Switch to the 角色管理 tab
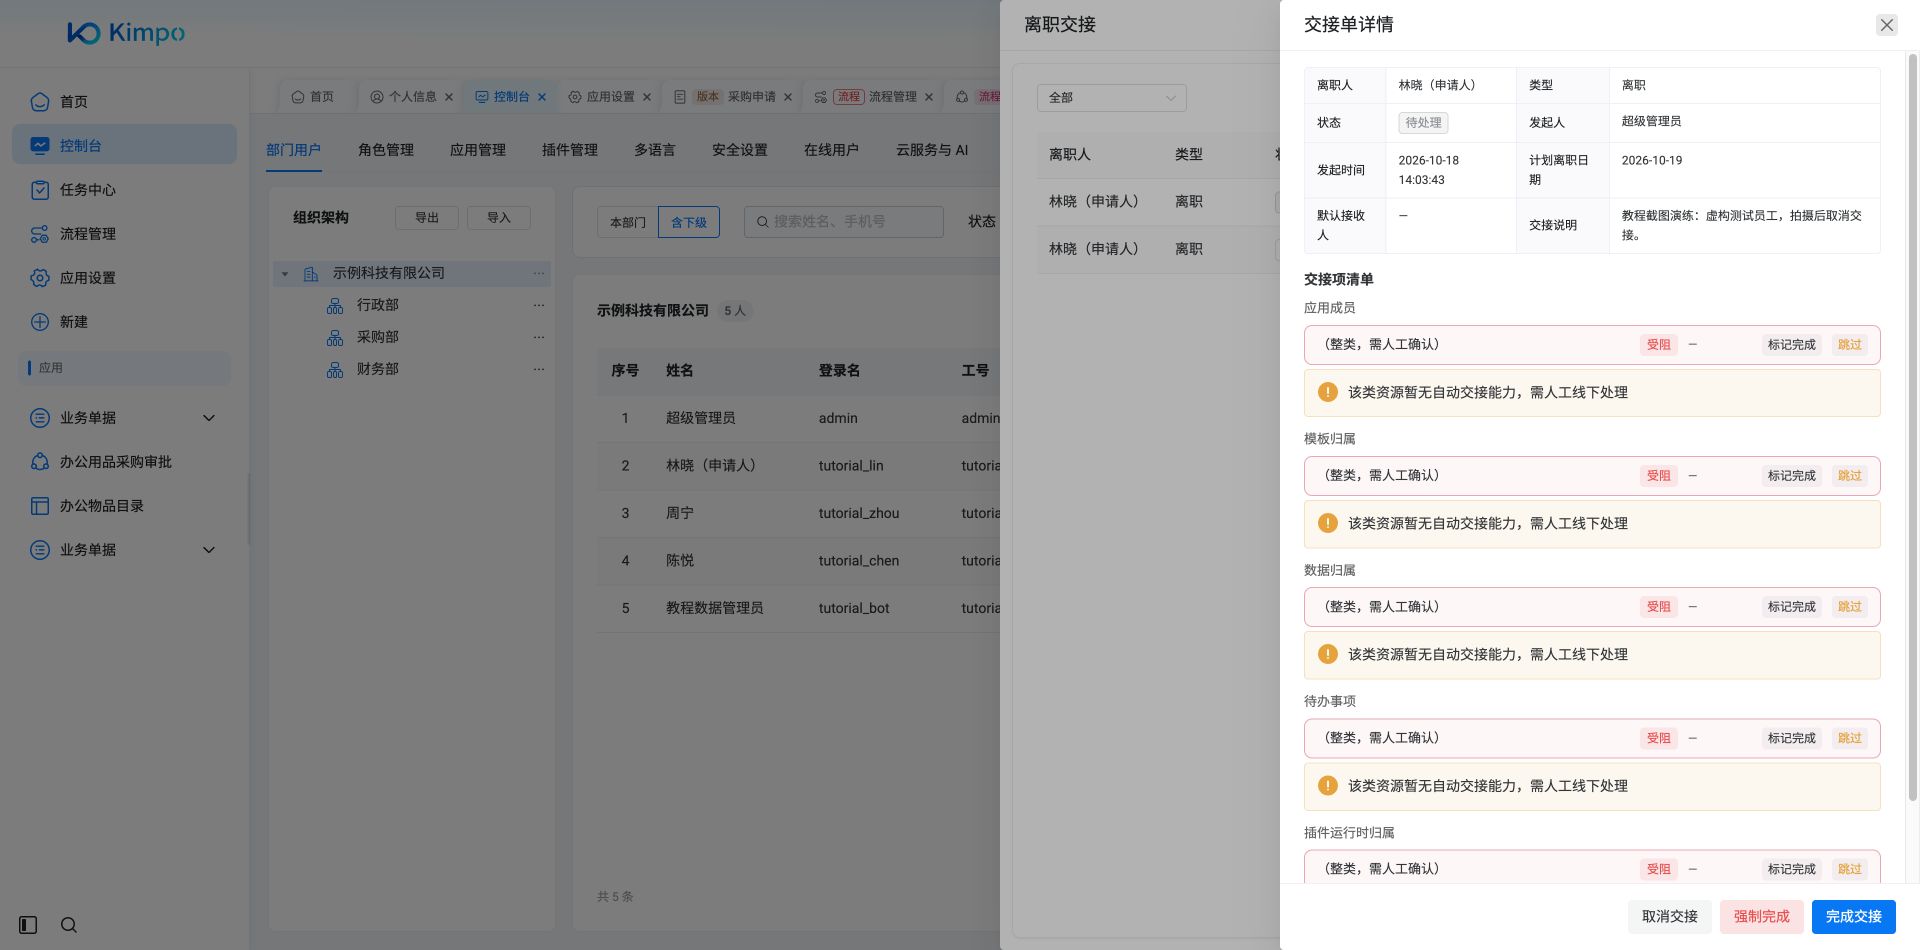Screen dimensions: 1920x950 [386, 150]
